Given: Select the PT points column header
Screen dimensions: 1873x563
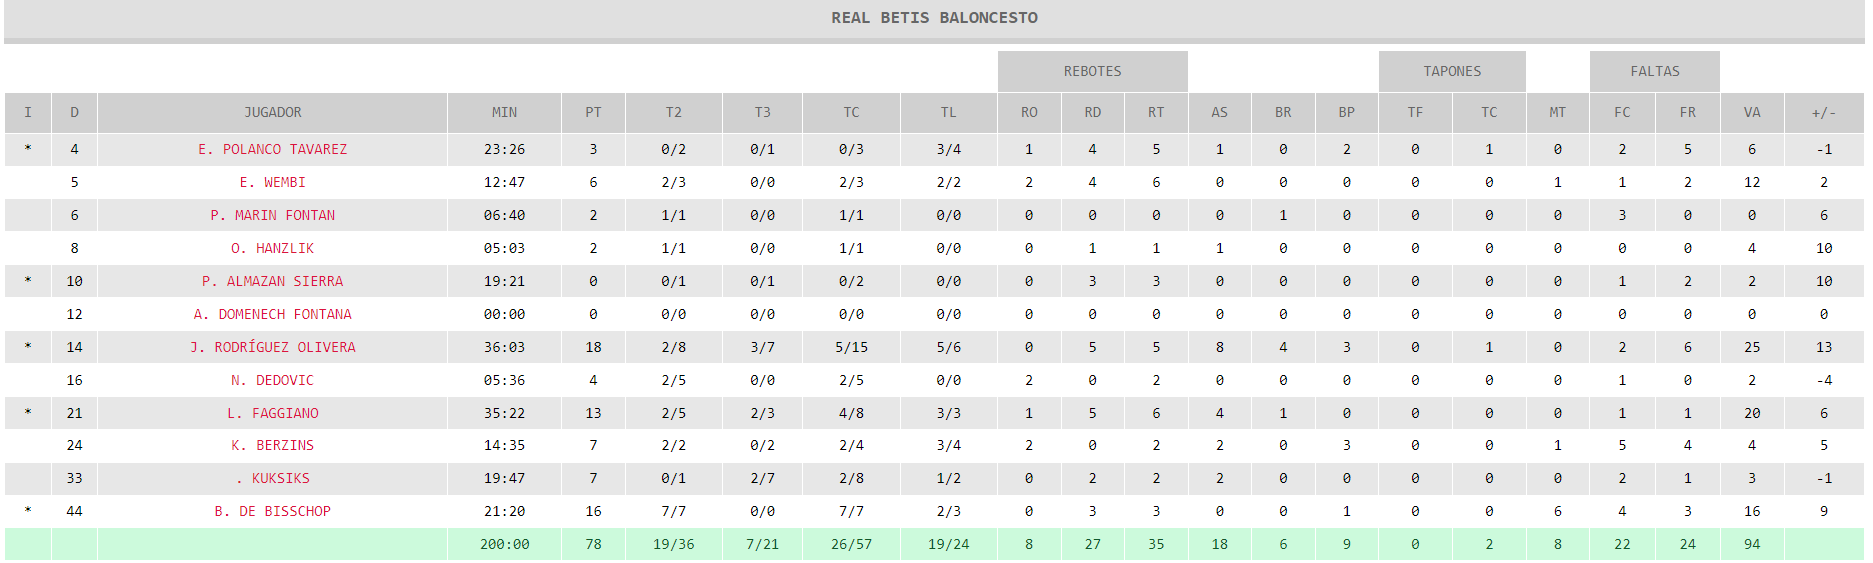Looking at the screenshot, I should [593, 112].
